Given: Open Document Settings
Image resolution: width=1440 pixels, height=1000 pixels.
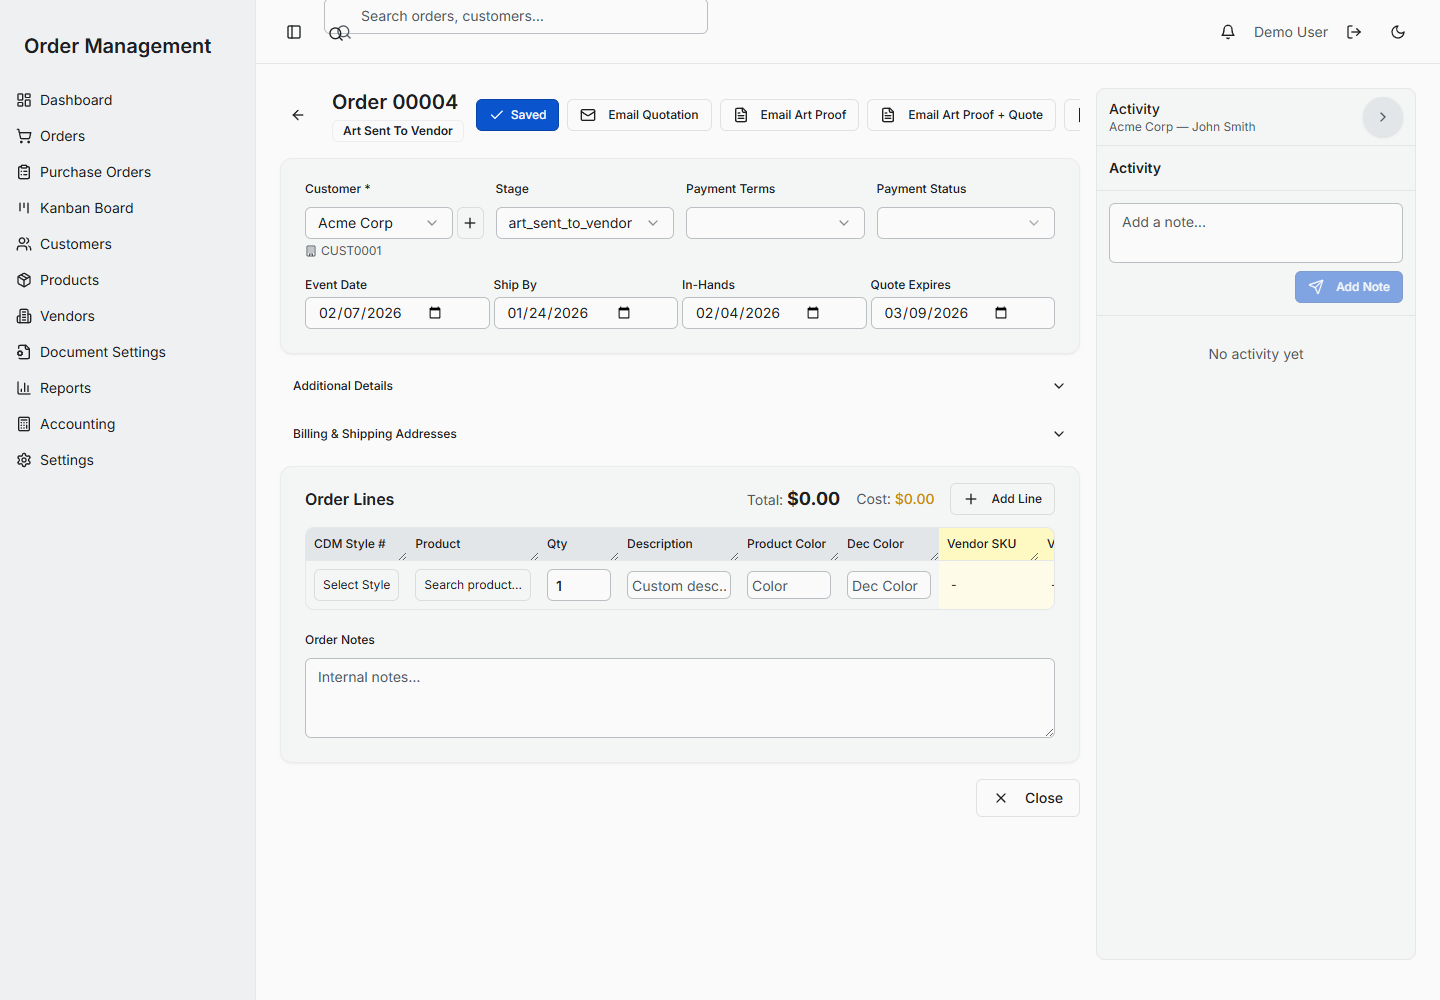Looking at the screenshot, I should tap(128, 352).
